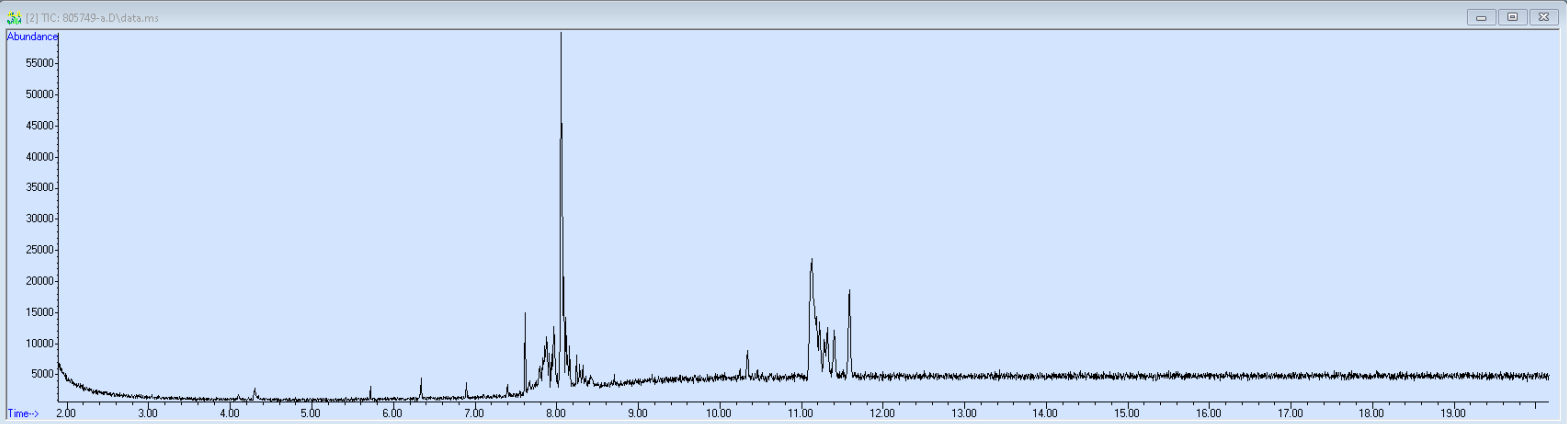Click the y-axis value 20000

pyautogui.click(x=40, y=281)
